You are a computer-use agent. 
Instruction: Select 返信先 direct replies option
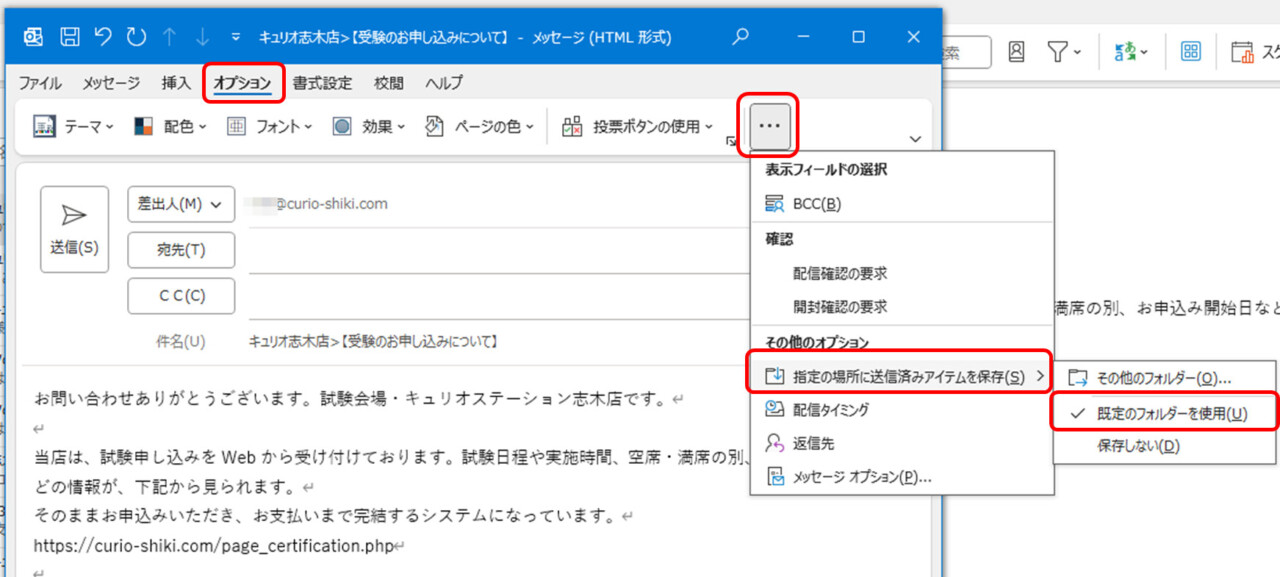click(x=902, y=443)
